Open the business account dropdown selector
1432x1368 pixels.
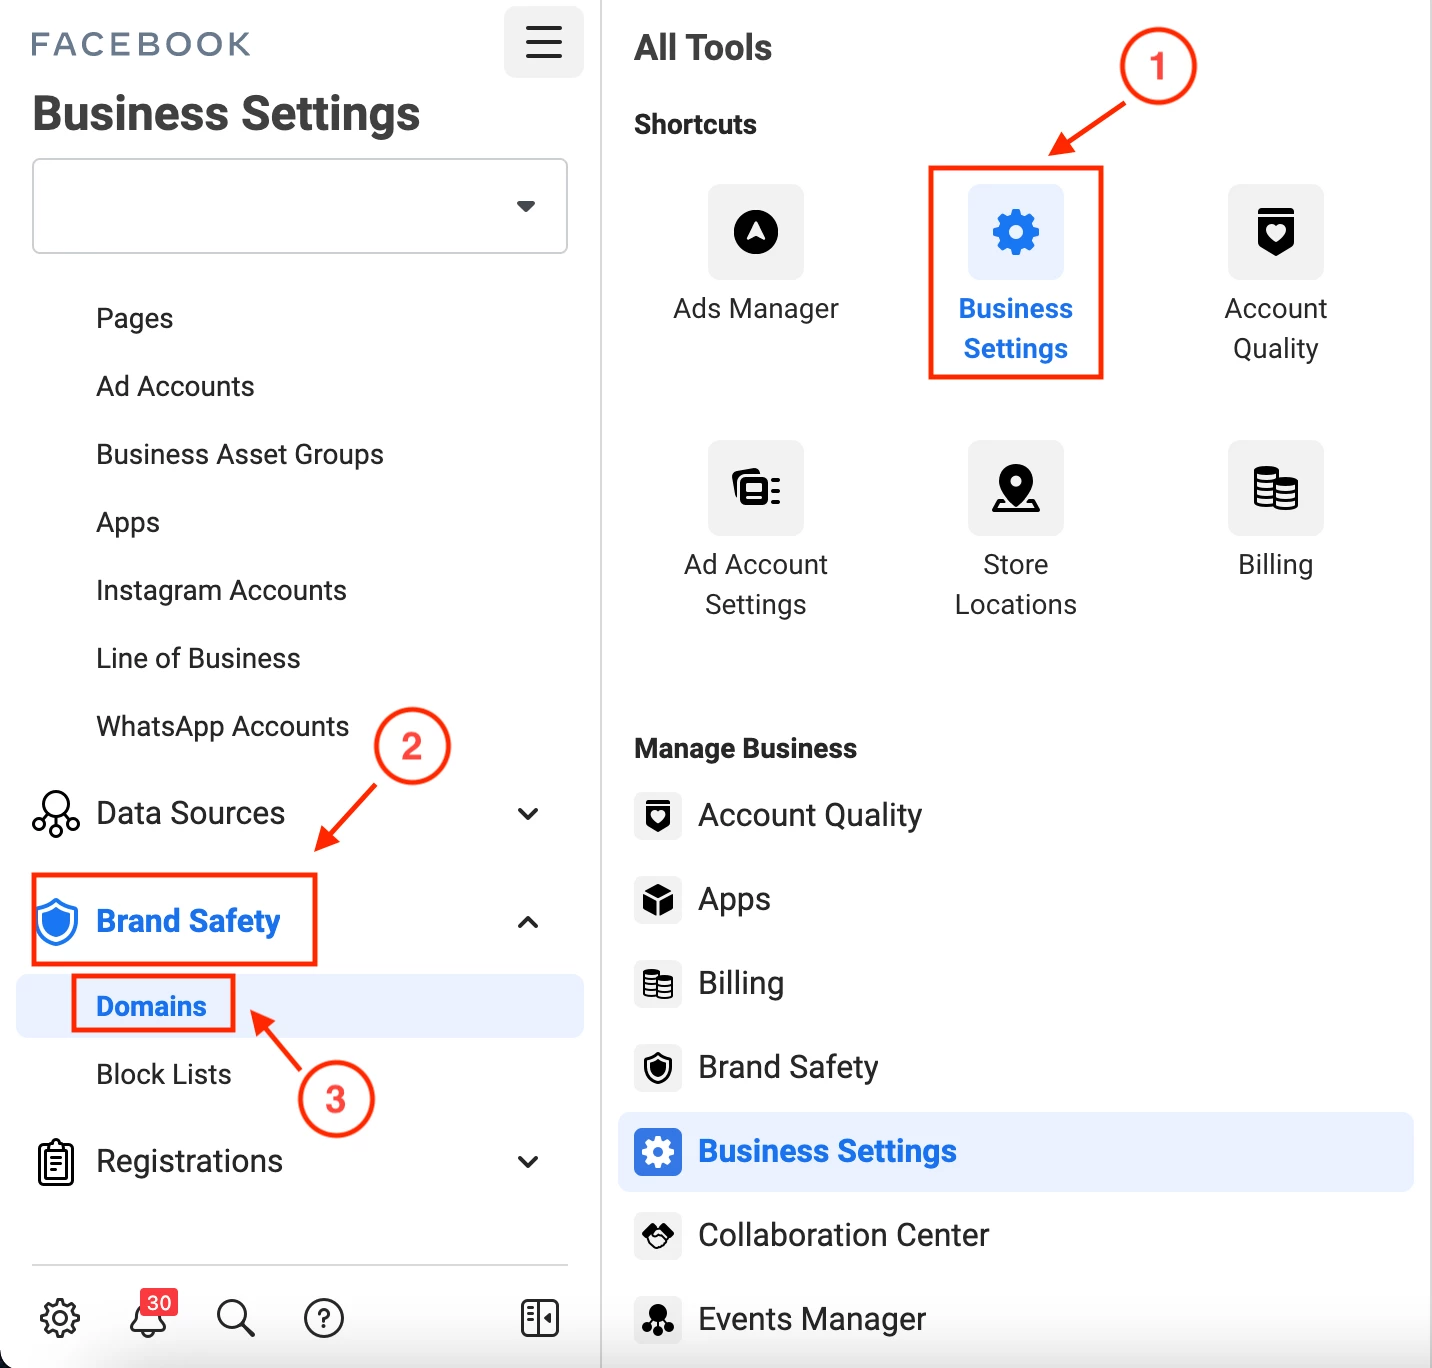point(300,206)
